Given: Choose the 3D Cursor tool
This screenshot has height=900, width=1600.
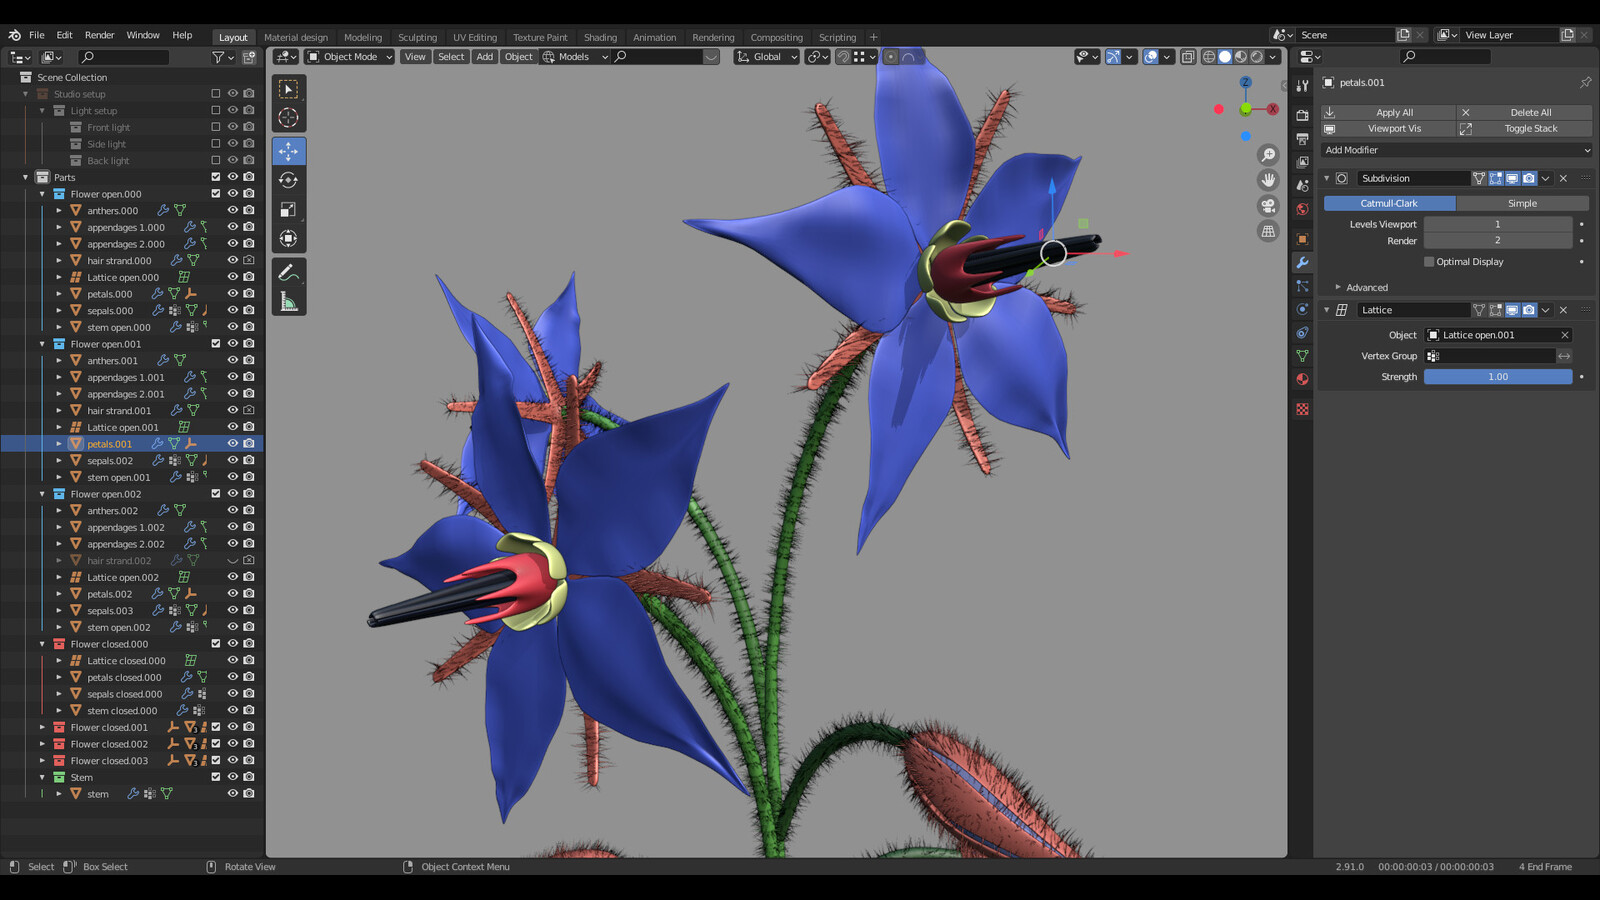Looking at the screenshot, I should pyautogui.click(x=288, y=118).
